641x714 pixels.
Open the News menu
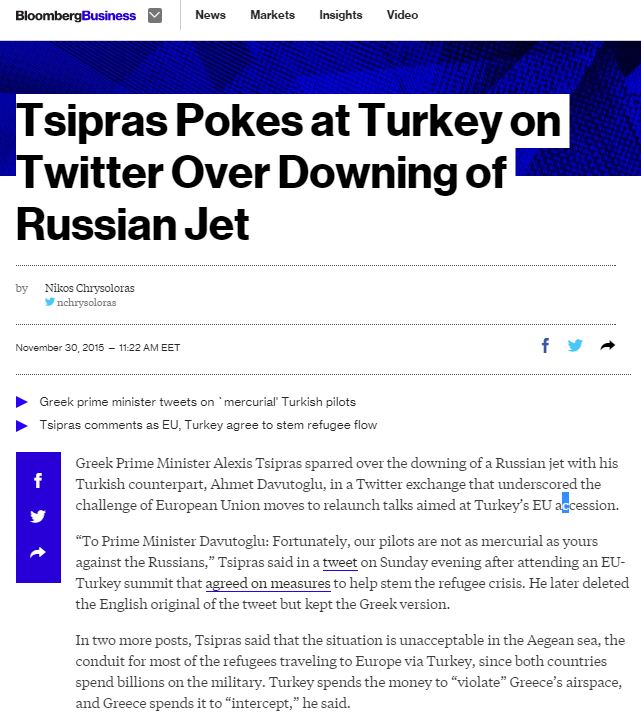point(210,15)
